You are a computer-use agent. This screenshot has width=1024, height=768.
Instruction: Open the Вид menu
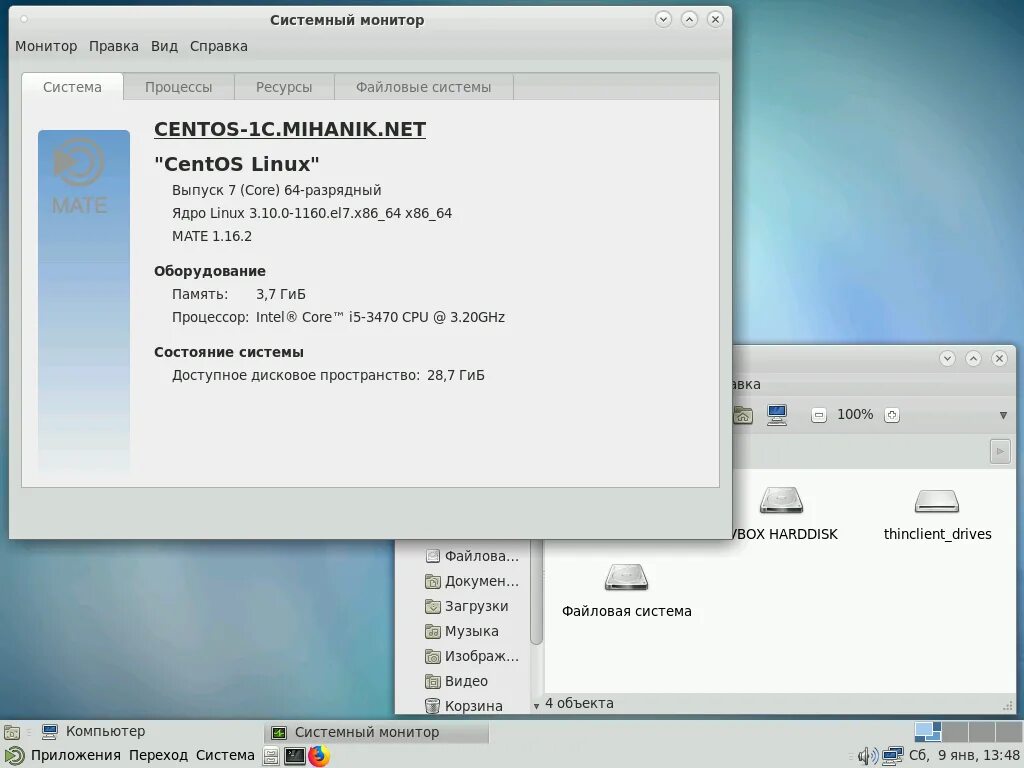tap(164, 46)
